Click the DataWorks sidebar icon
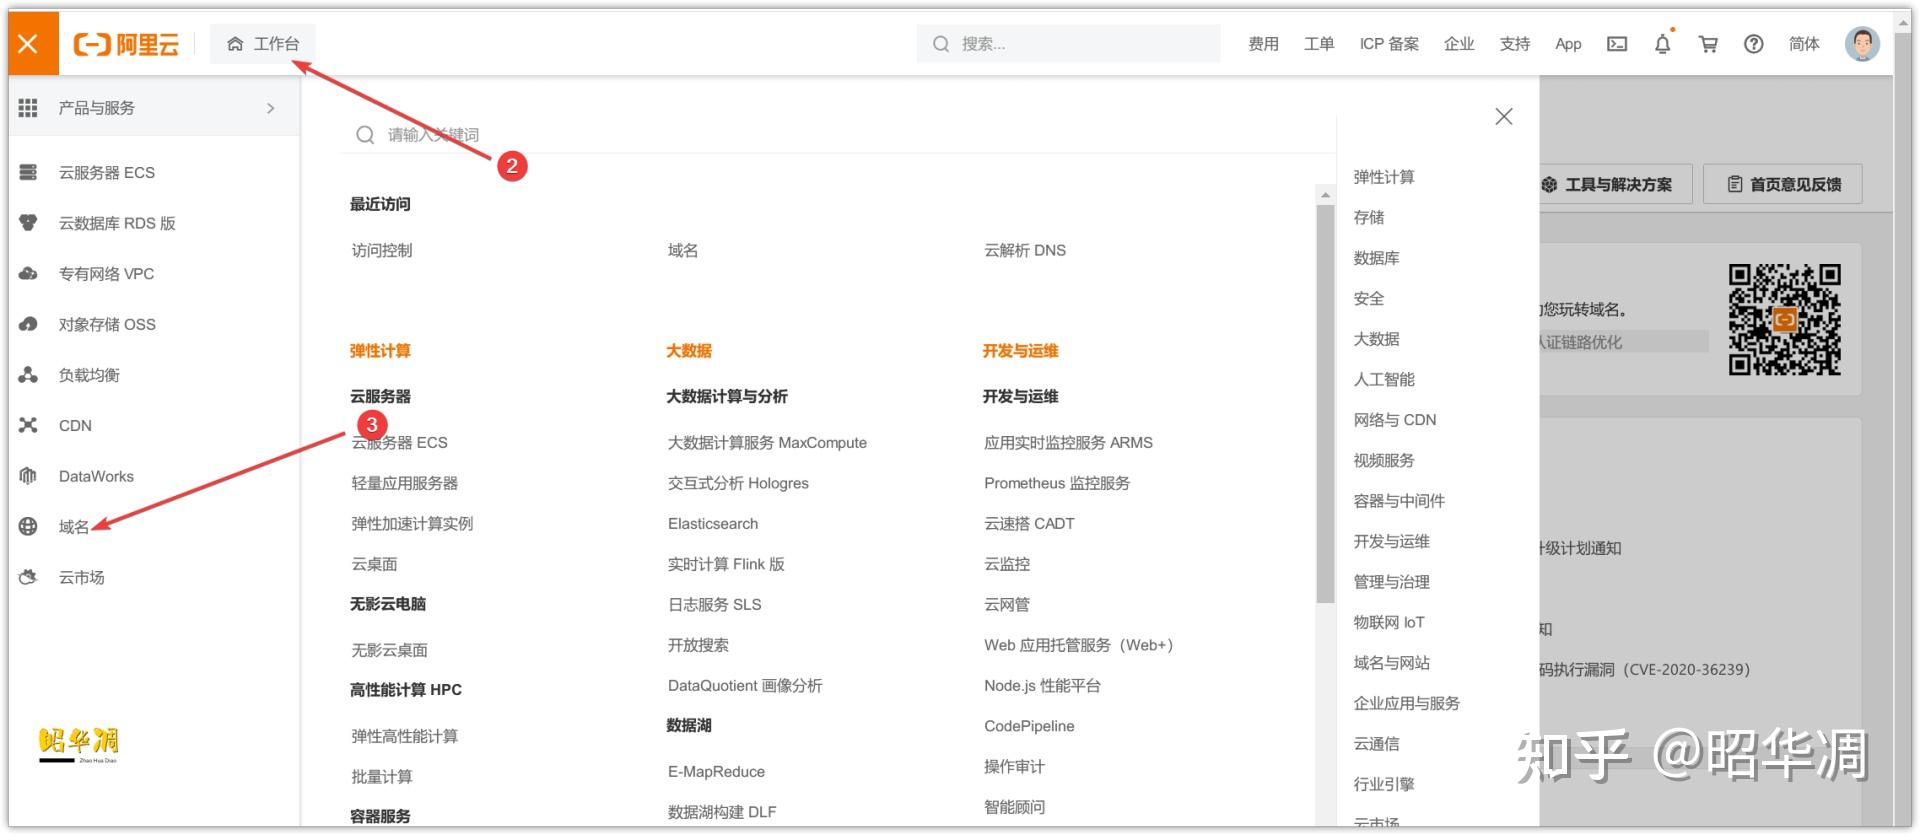Viewport: 1920px width, 835px height. pyautogui.click(x=28, y=476)
